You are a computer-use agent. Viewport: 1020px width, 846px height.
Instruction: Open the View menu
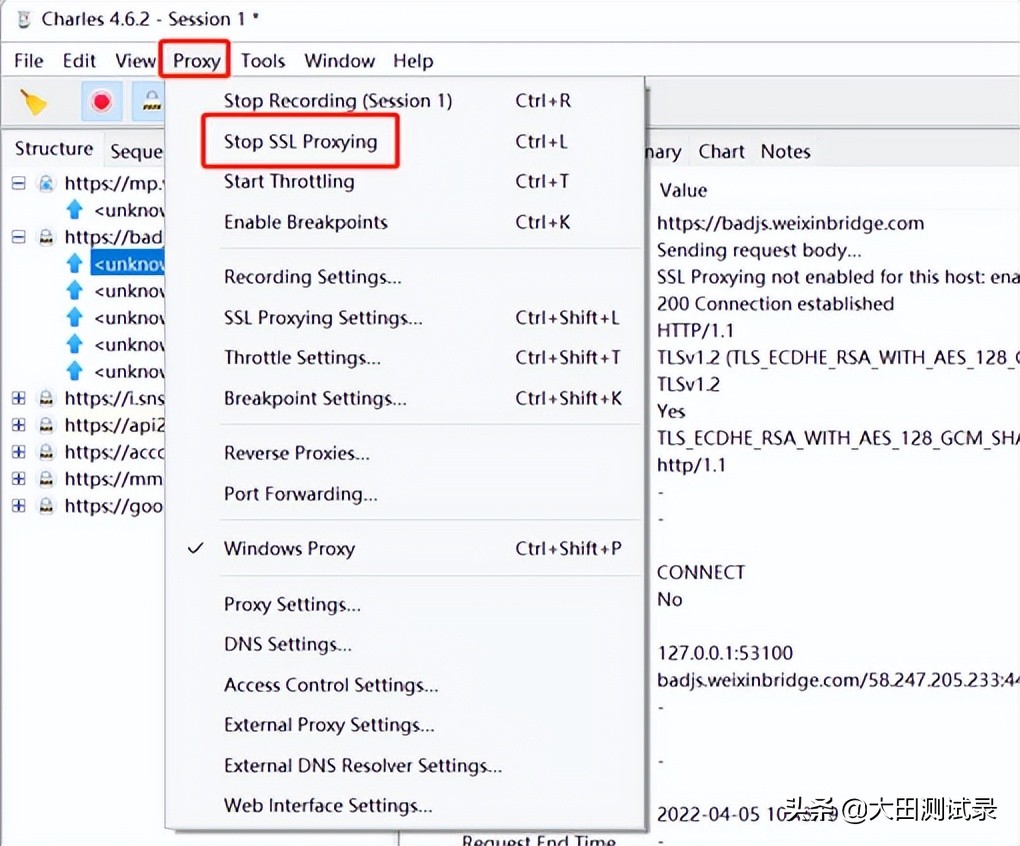pyautogui.click(x=135, y=61)
